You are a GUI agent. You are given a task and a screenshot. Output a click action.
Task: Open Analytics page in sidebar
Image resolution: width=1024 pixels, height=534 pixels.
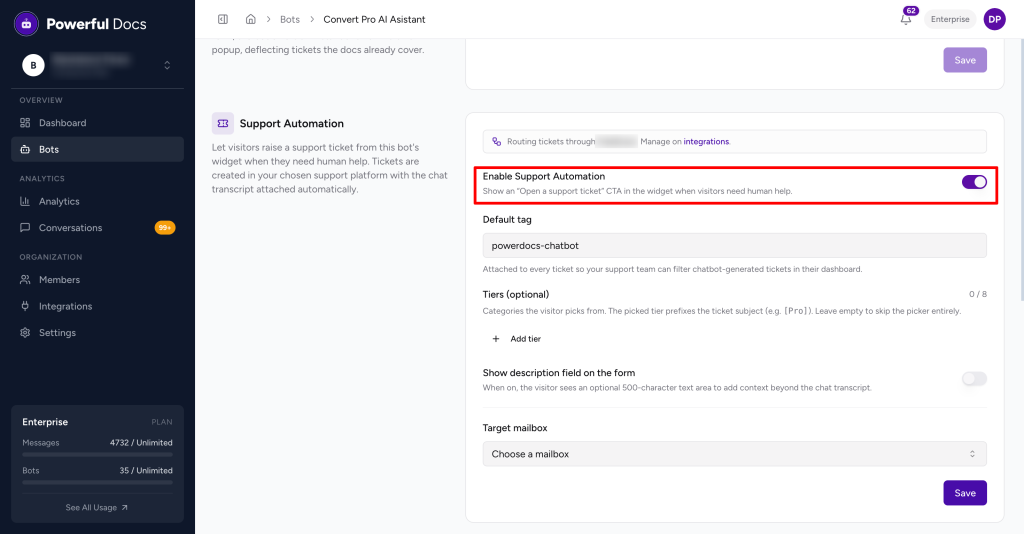(97, 201)
